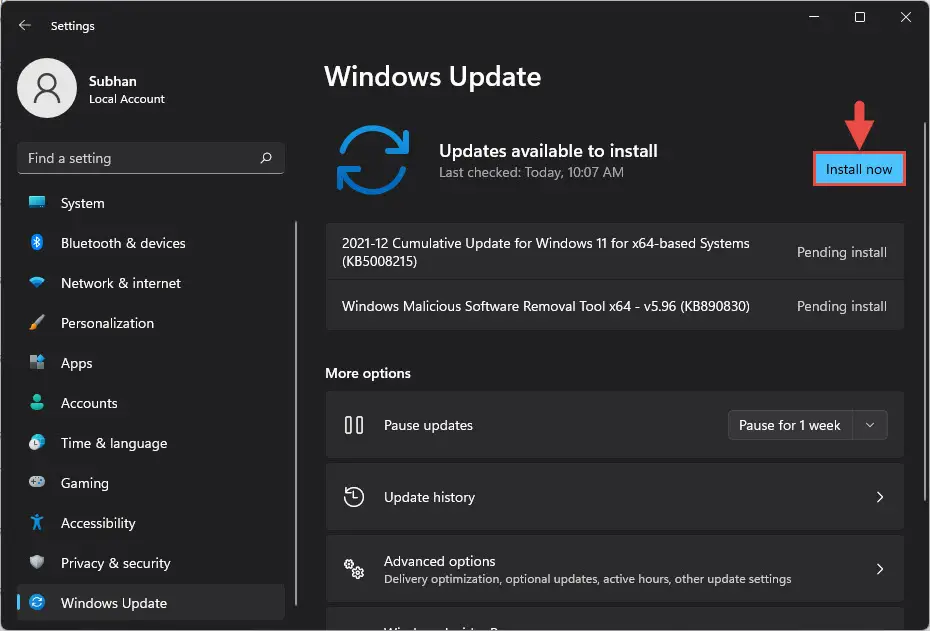
Task: Open Accessibility settings
Action: [x=151, y=522]
